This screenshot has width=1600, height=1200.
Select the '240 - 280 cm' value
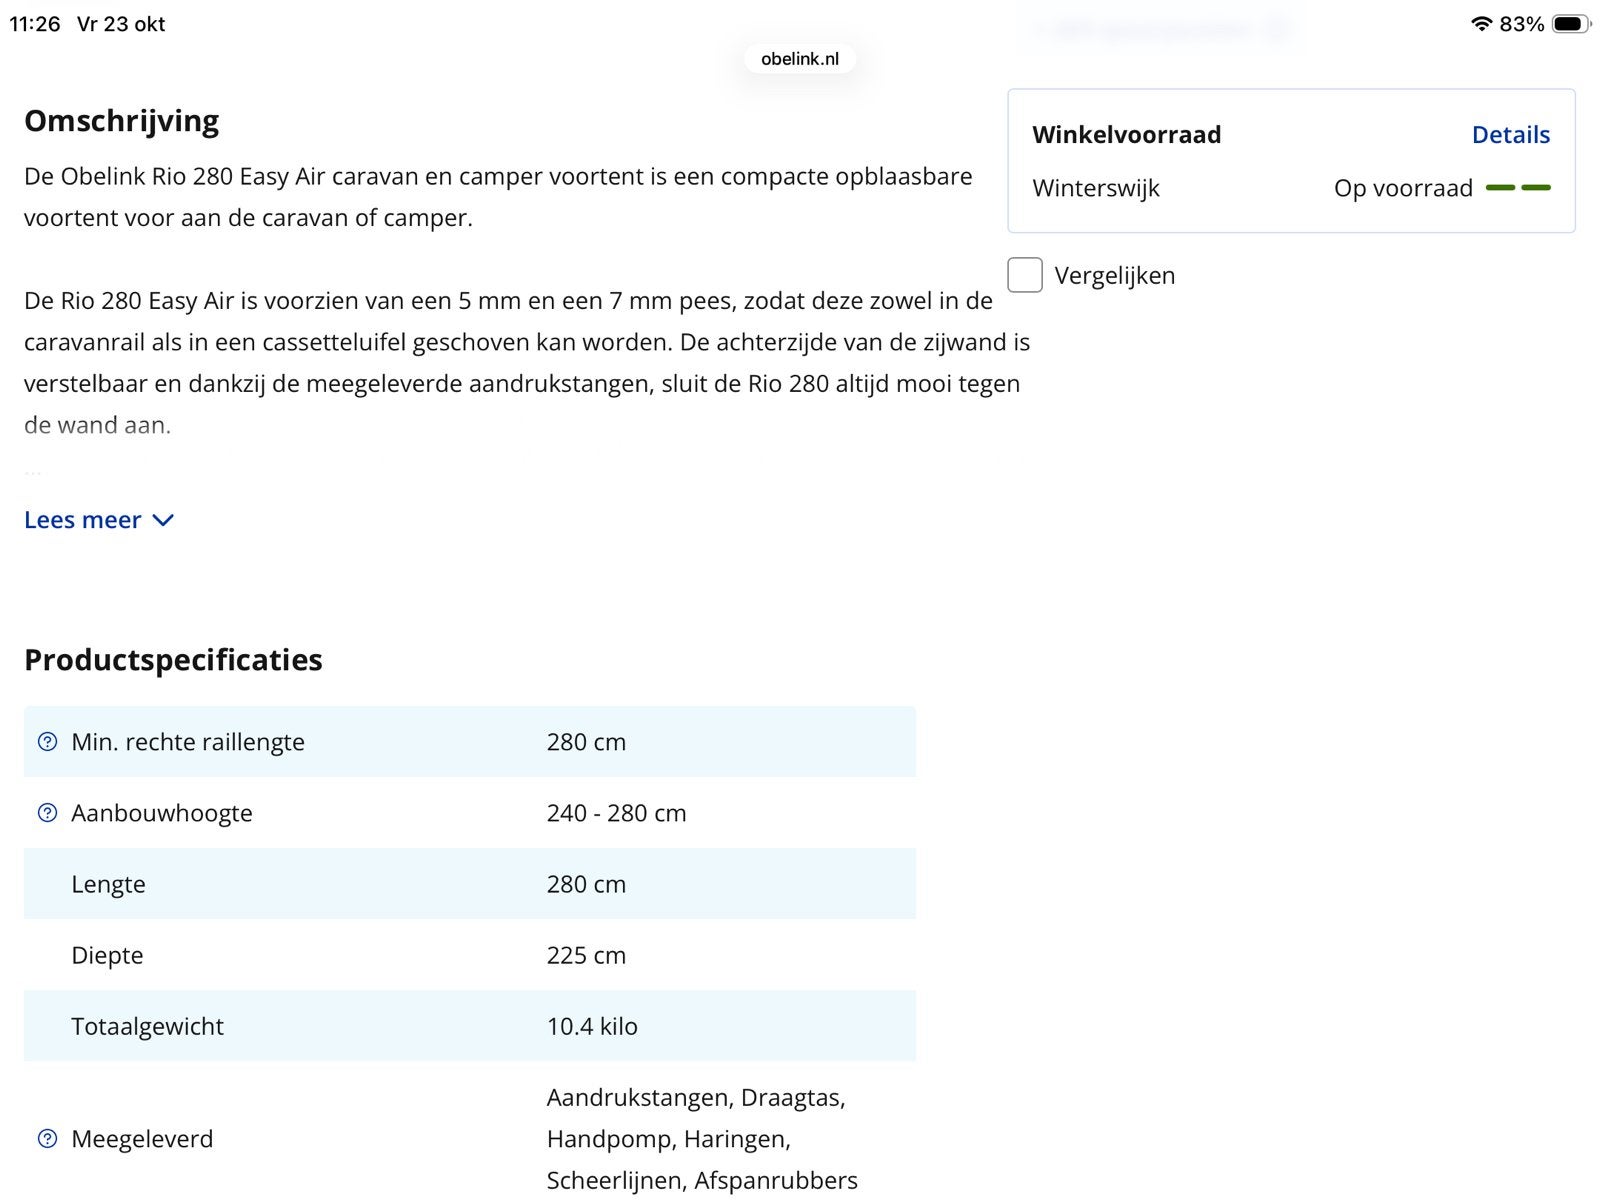(617, 813)
